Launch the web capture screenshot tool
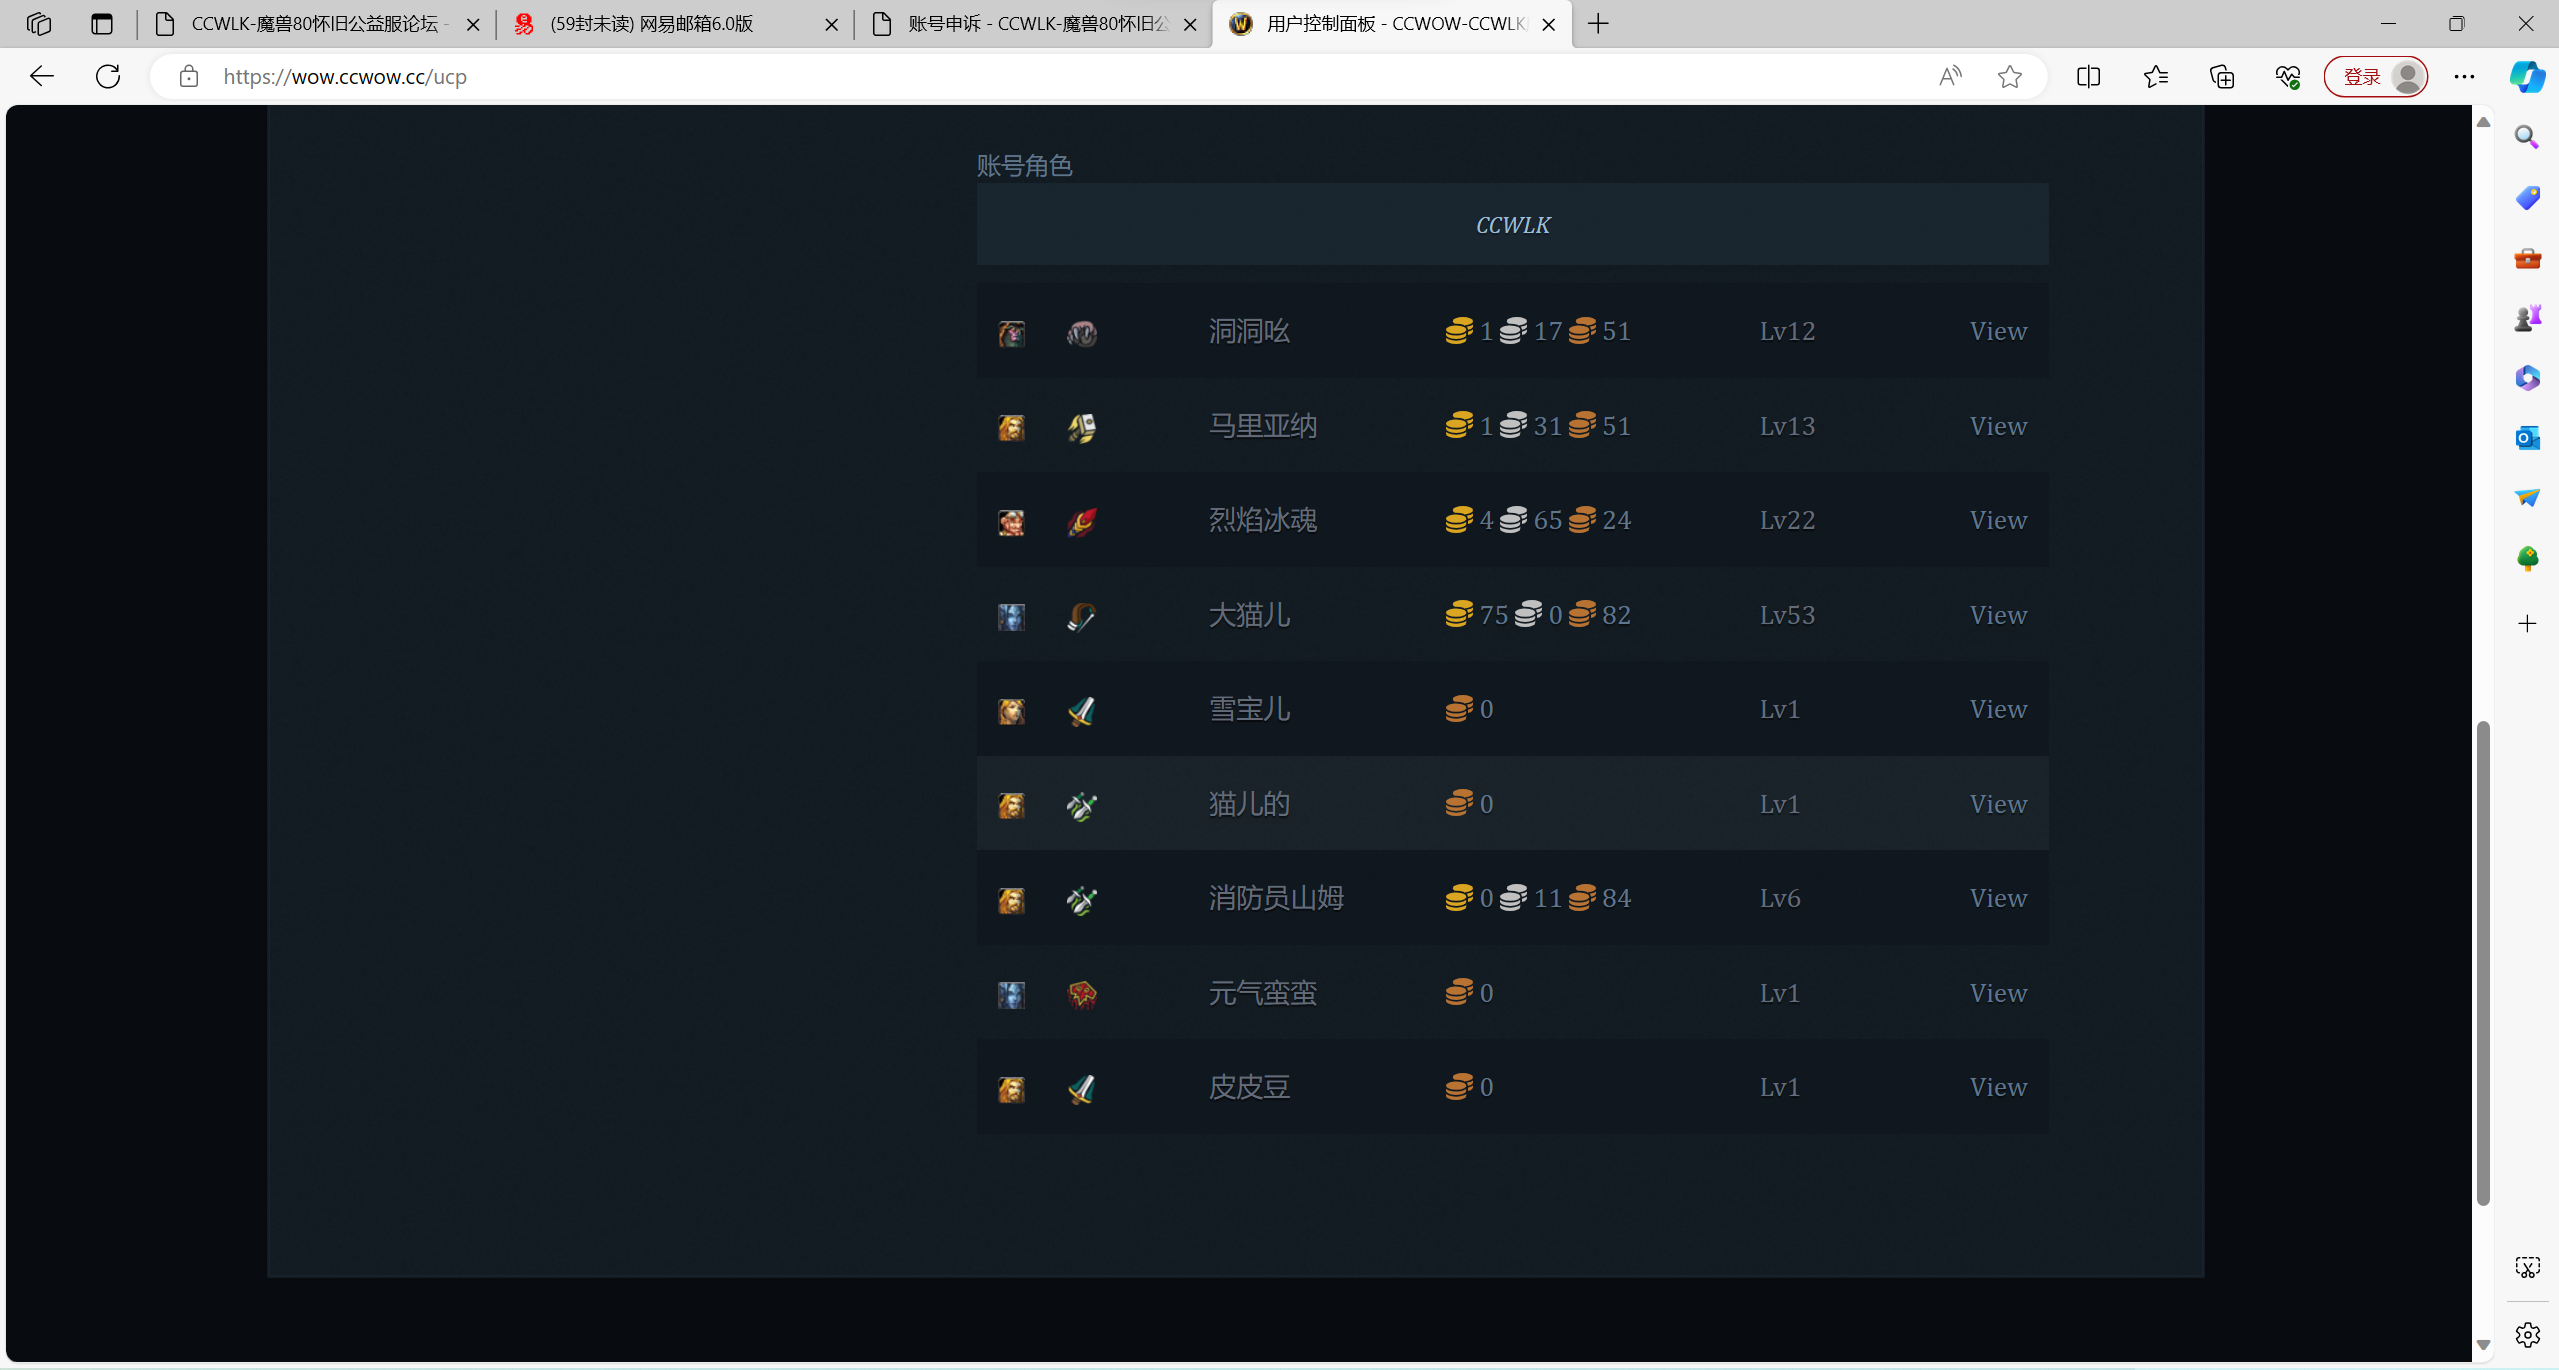Viewport: 2559px width, 1370px height. (2527, 1267)
